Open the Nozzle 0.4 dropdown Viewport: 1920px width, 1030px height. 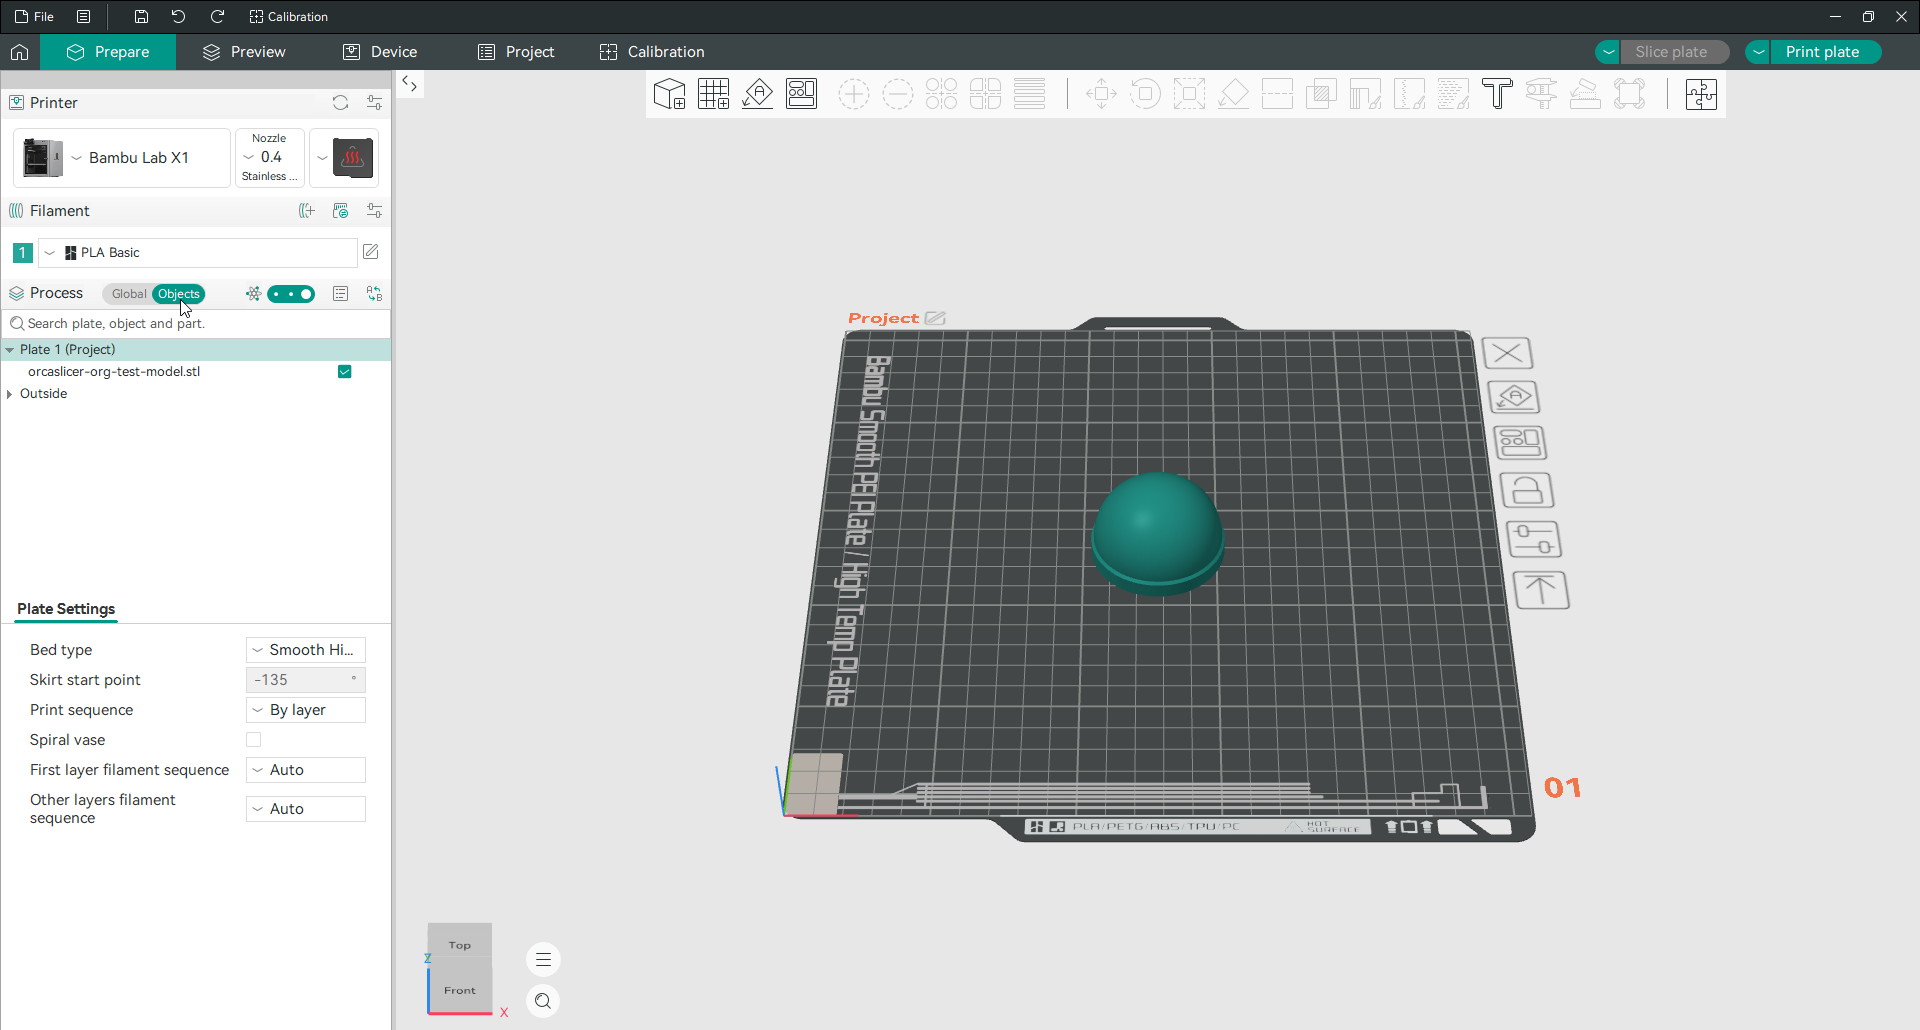[270, 158]
